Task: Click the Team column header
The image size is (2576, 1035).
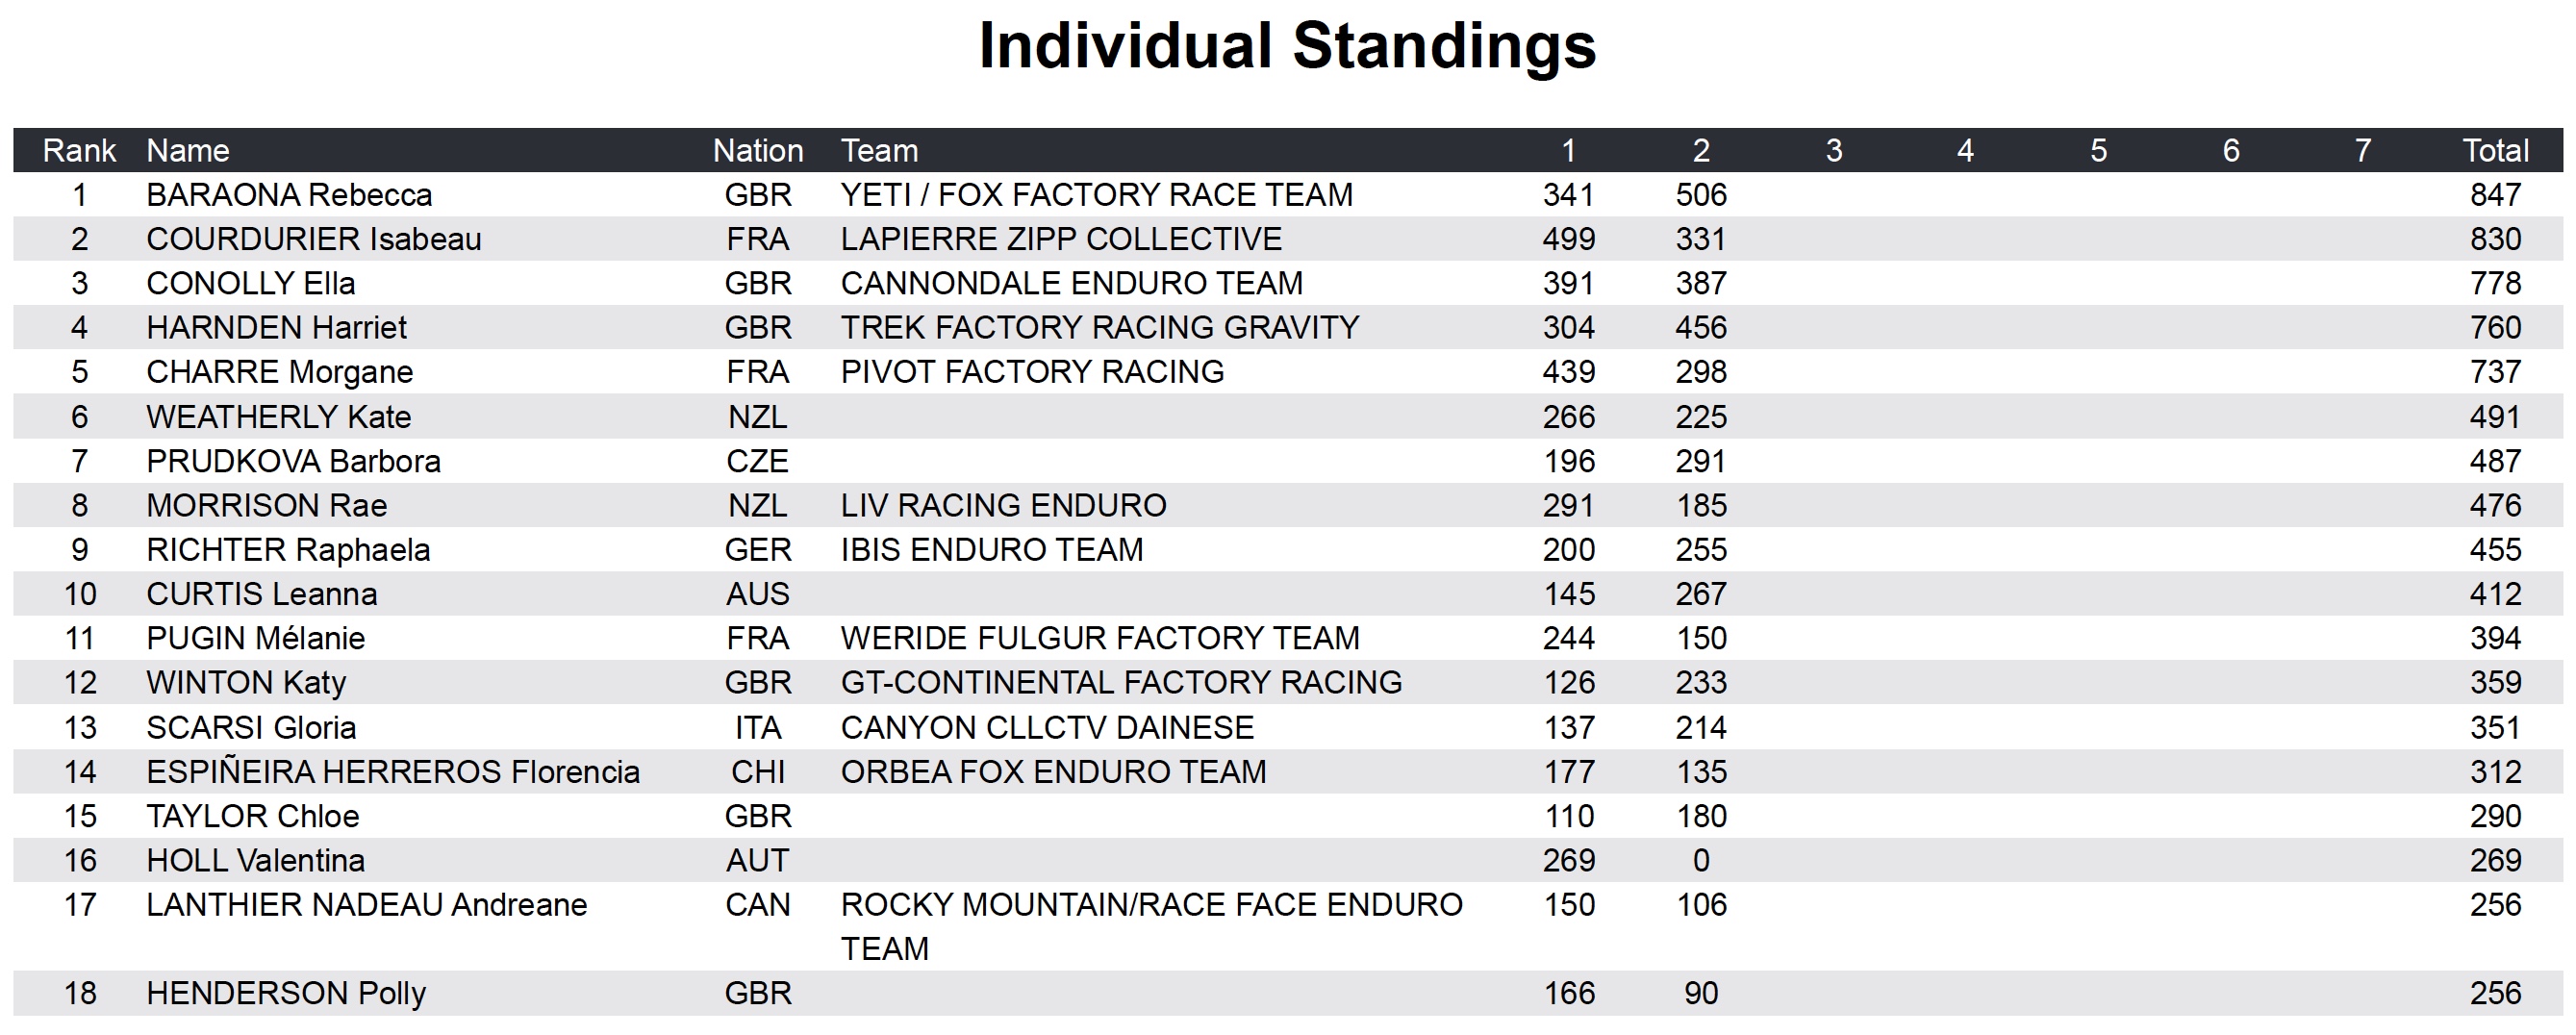Action: [x=878, y=150]
